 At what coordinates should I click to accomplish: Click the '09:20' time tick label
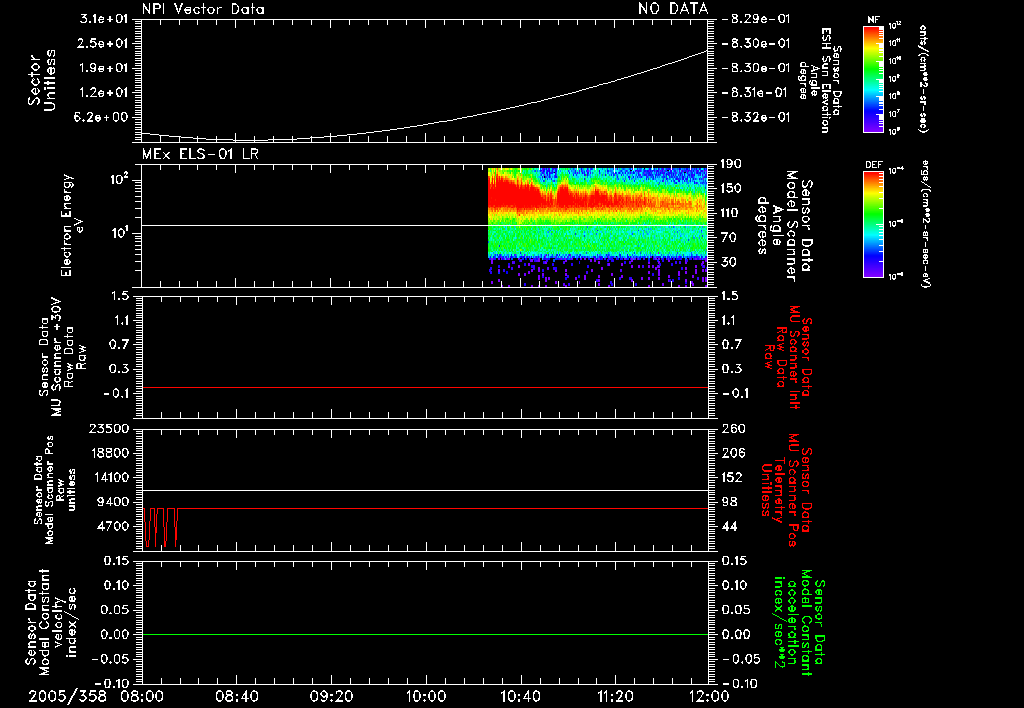[x=331, y=696]
